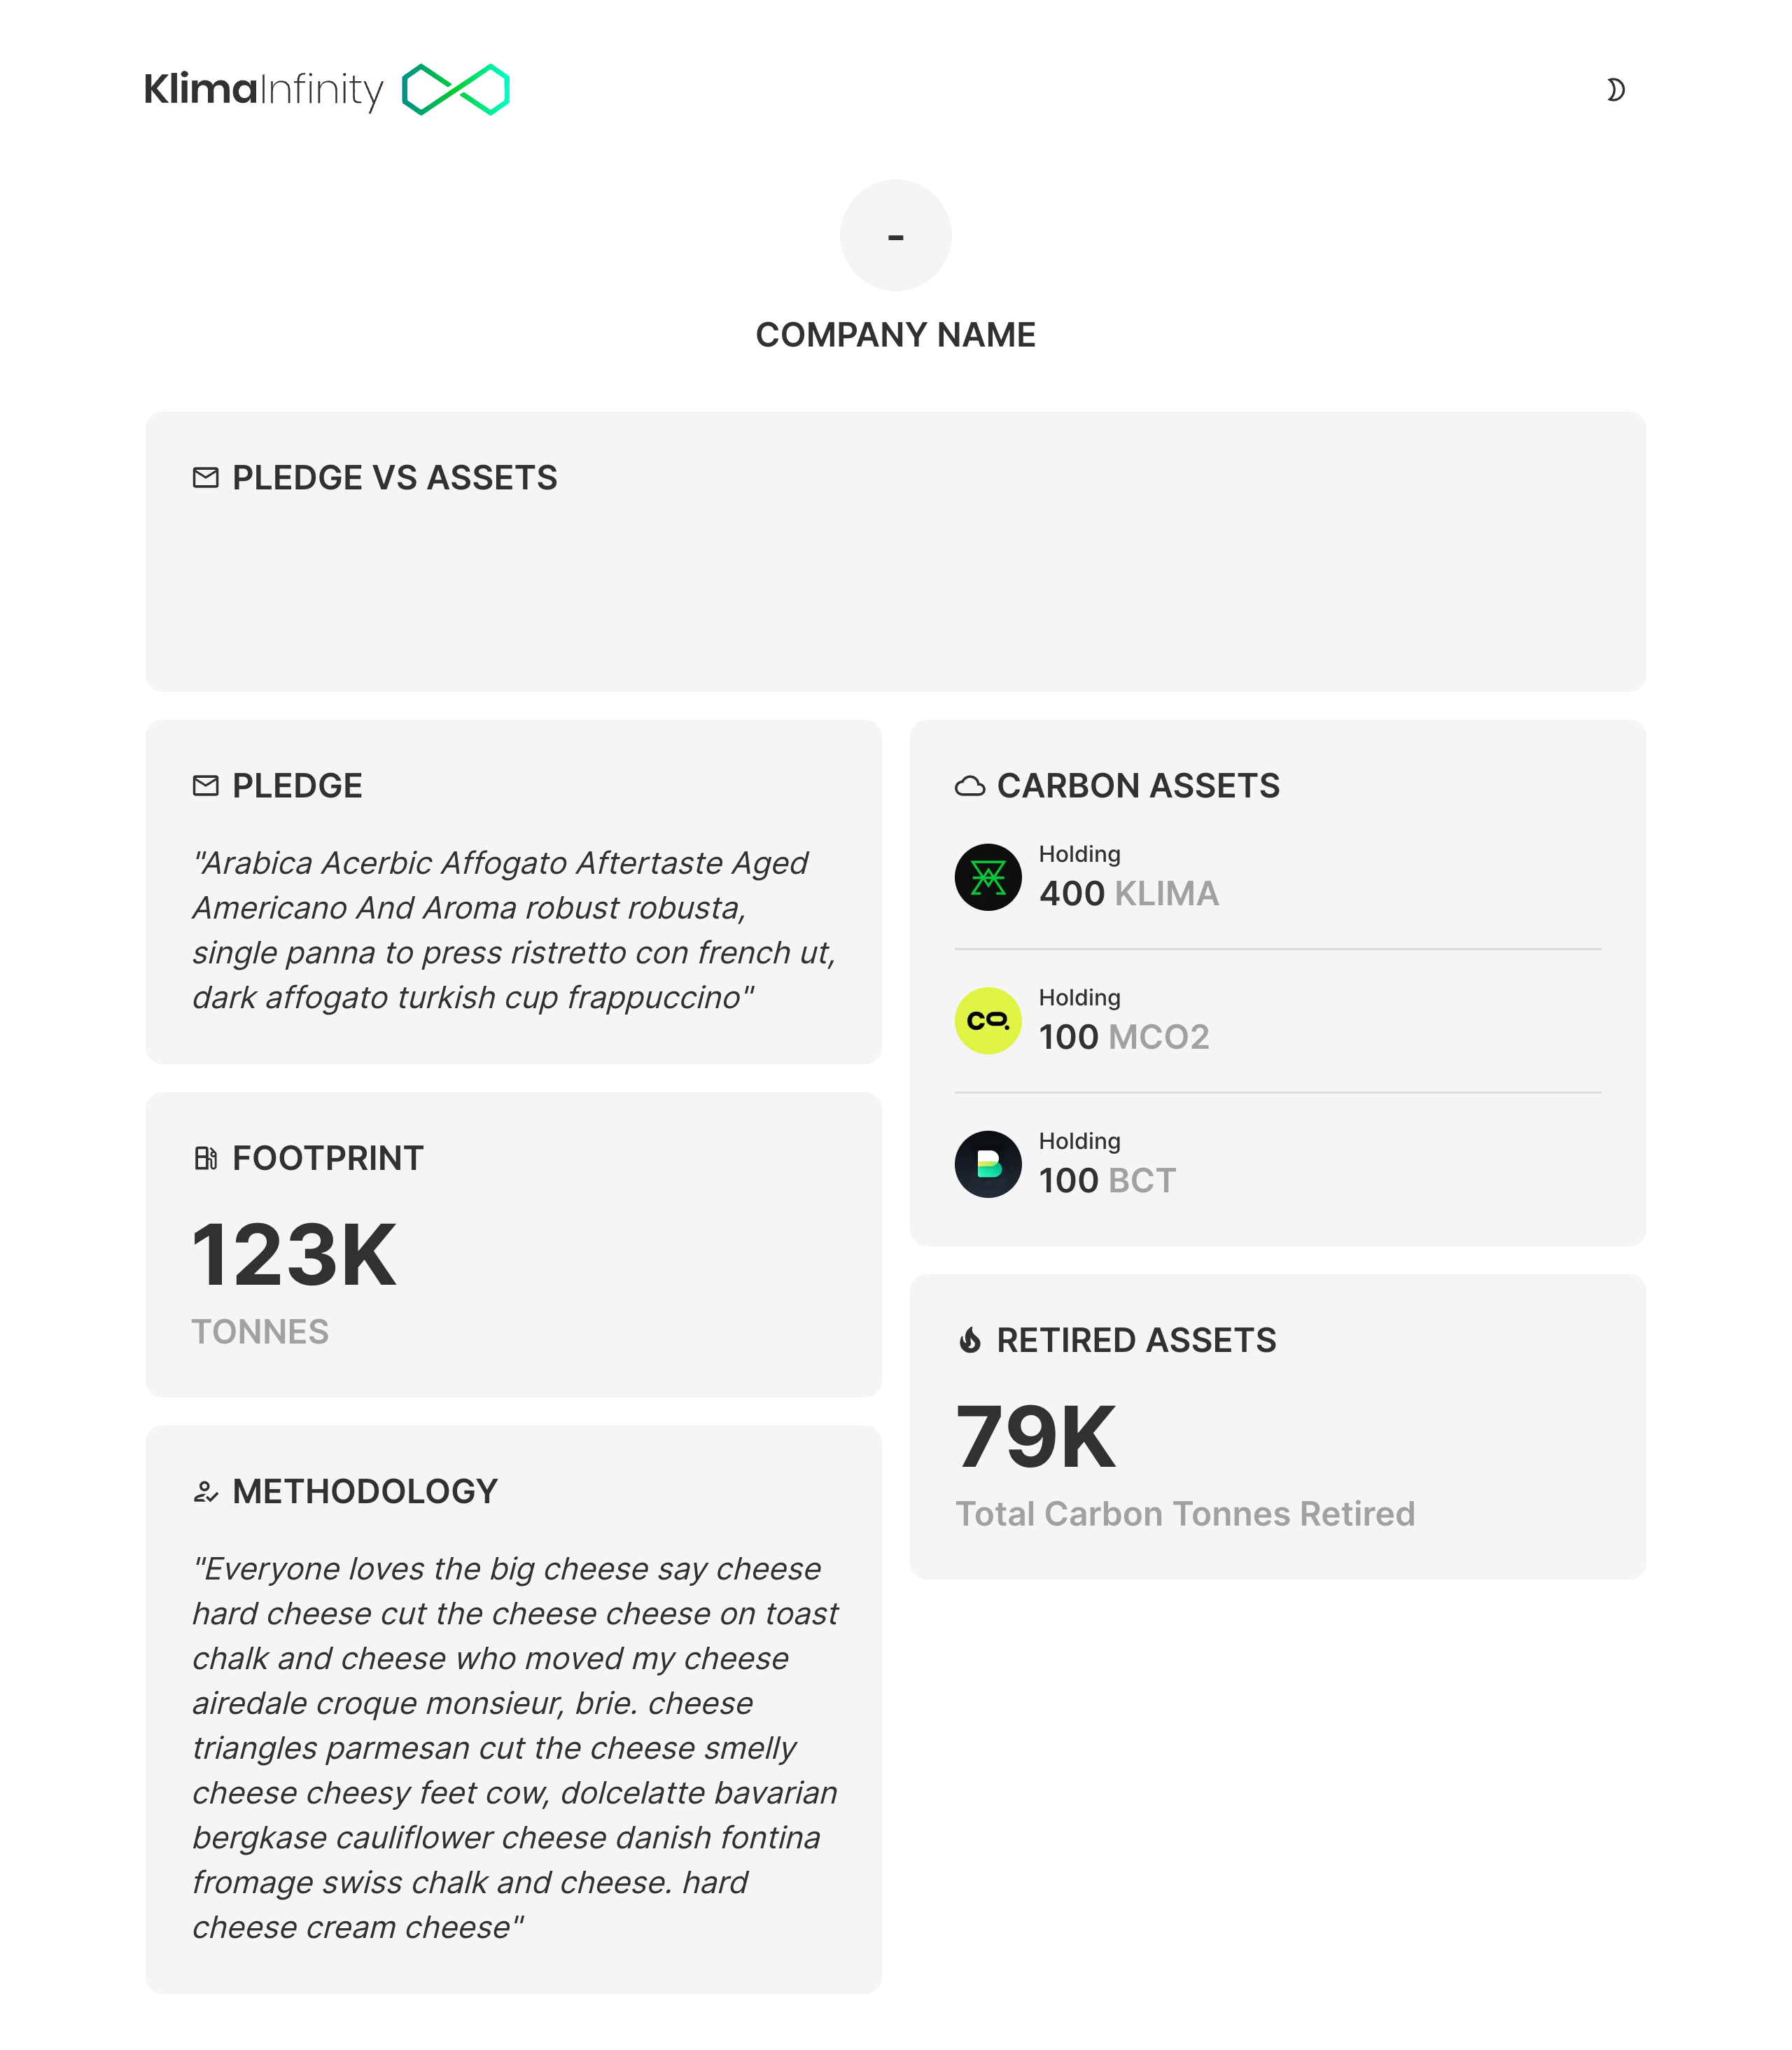The width and height of the screenshot is (1792, 2050).
Task: Click the KLIMA token icon
Action: coord(986,878)
